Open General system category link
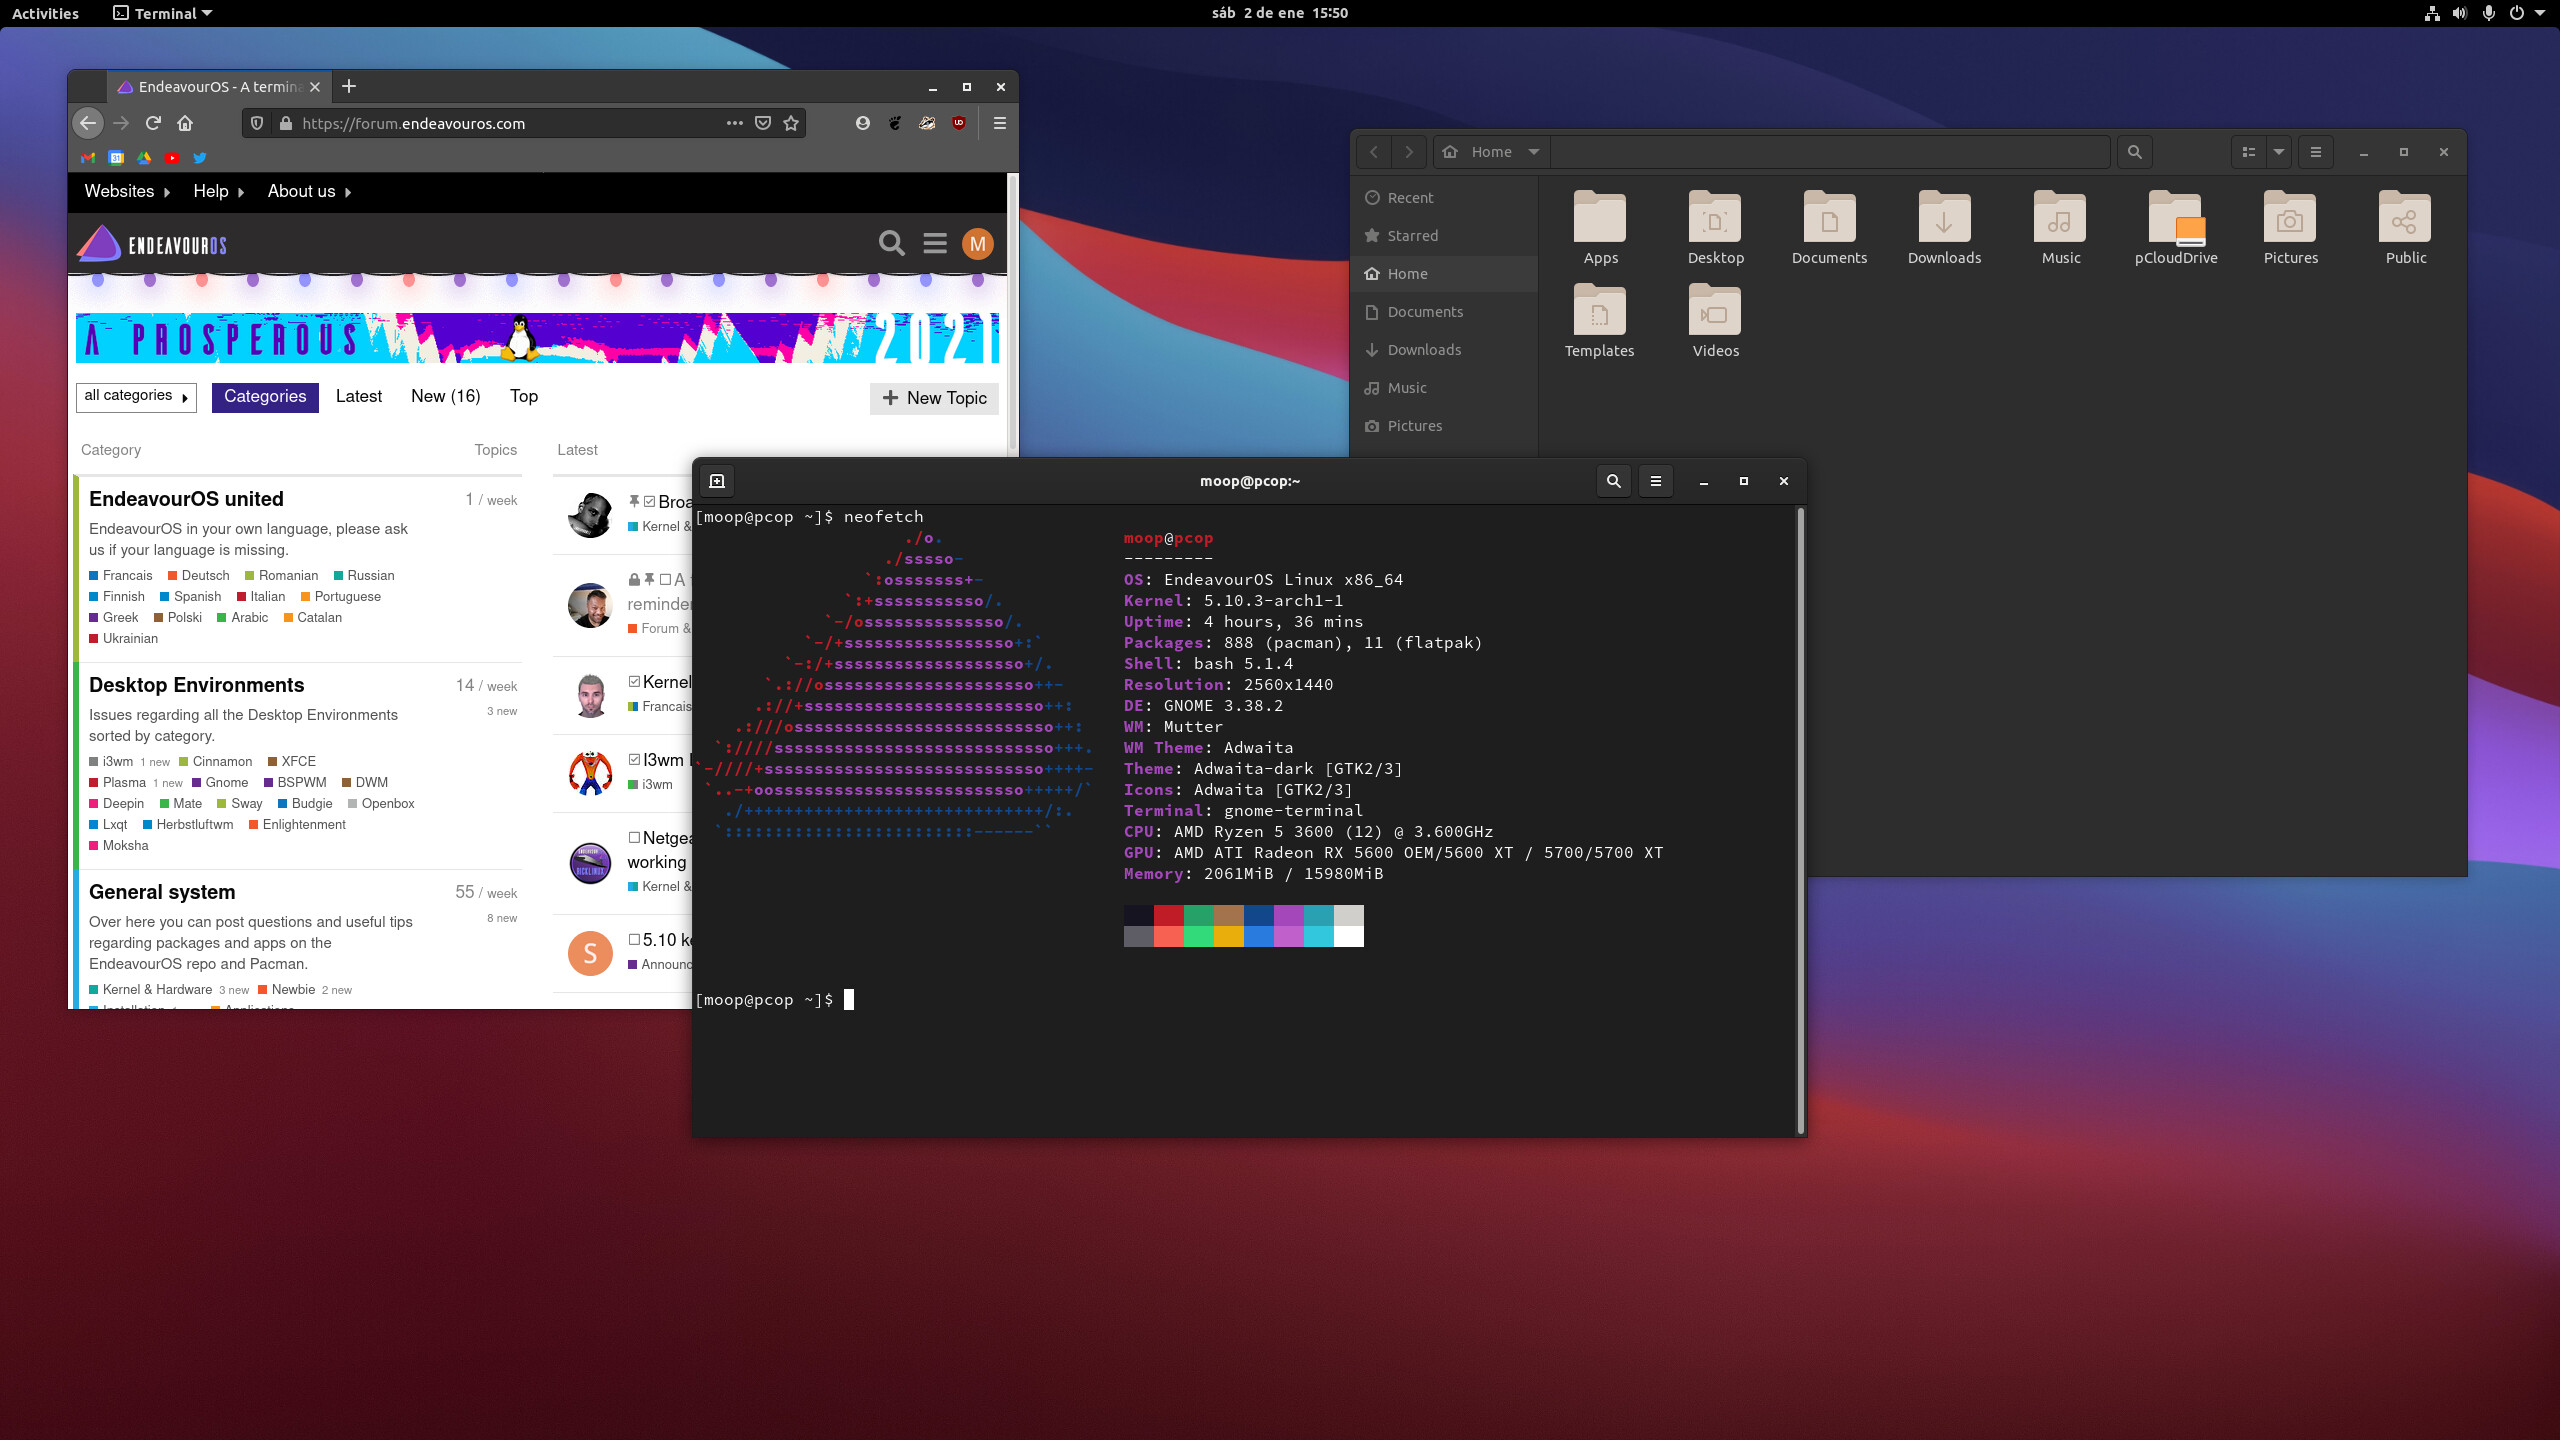Screen dimensions: 2560x1440 point(162,892)
